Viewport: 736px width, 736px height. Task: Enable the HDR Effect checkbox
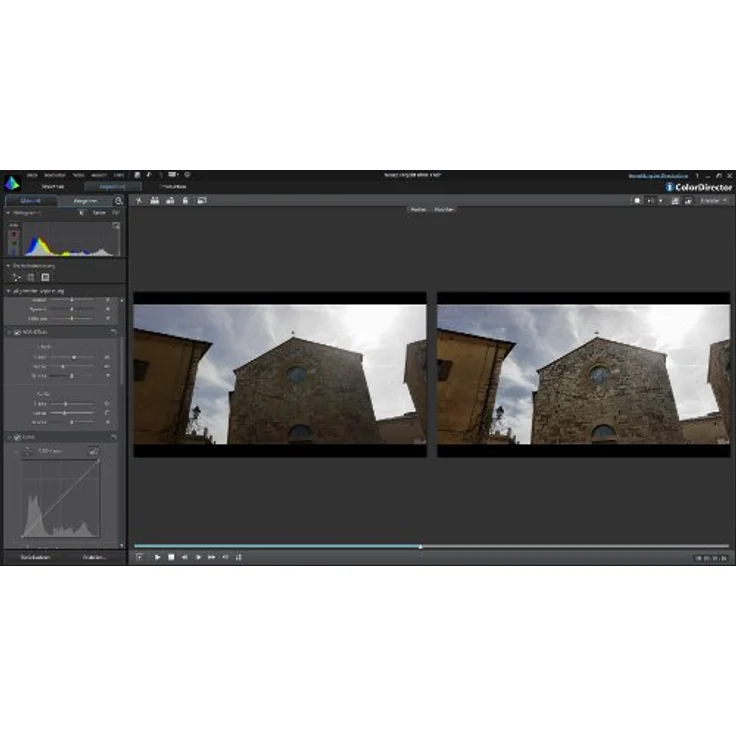coord(17,332)
